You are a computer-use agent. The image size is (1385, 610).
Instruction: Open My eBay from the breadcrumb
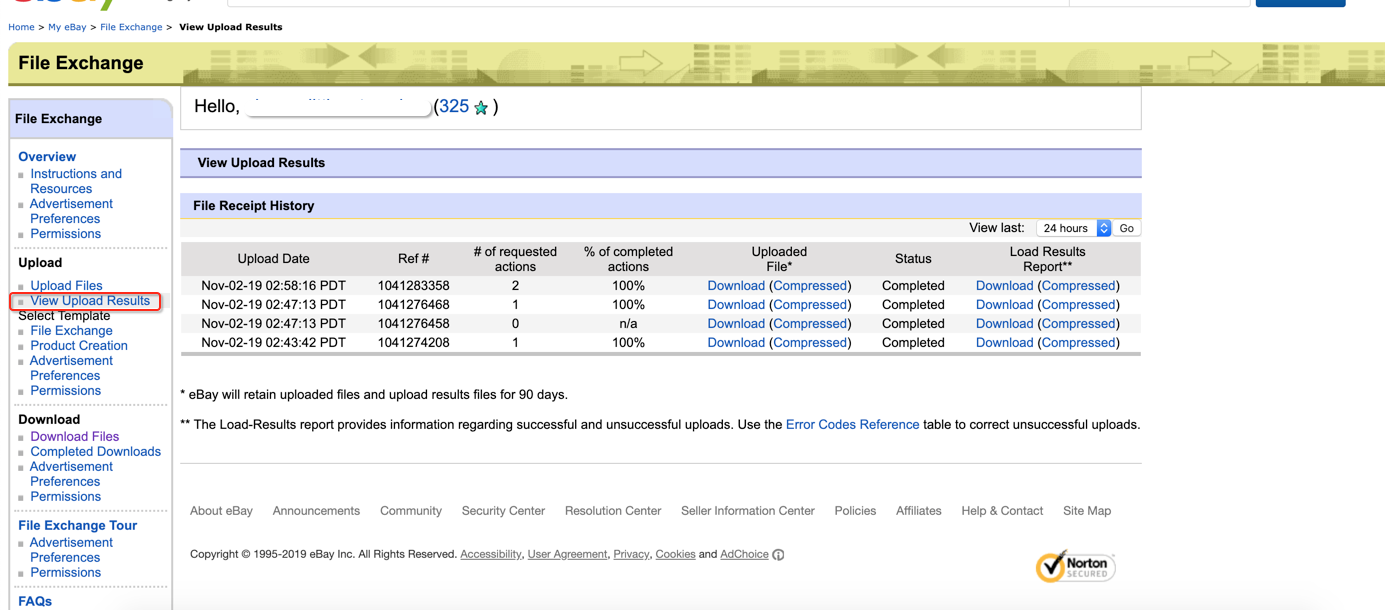[67, 27]
